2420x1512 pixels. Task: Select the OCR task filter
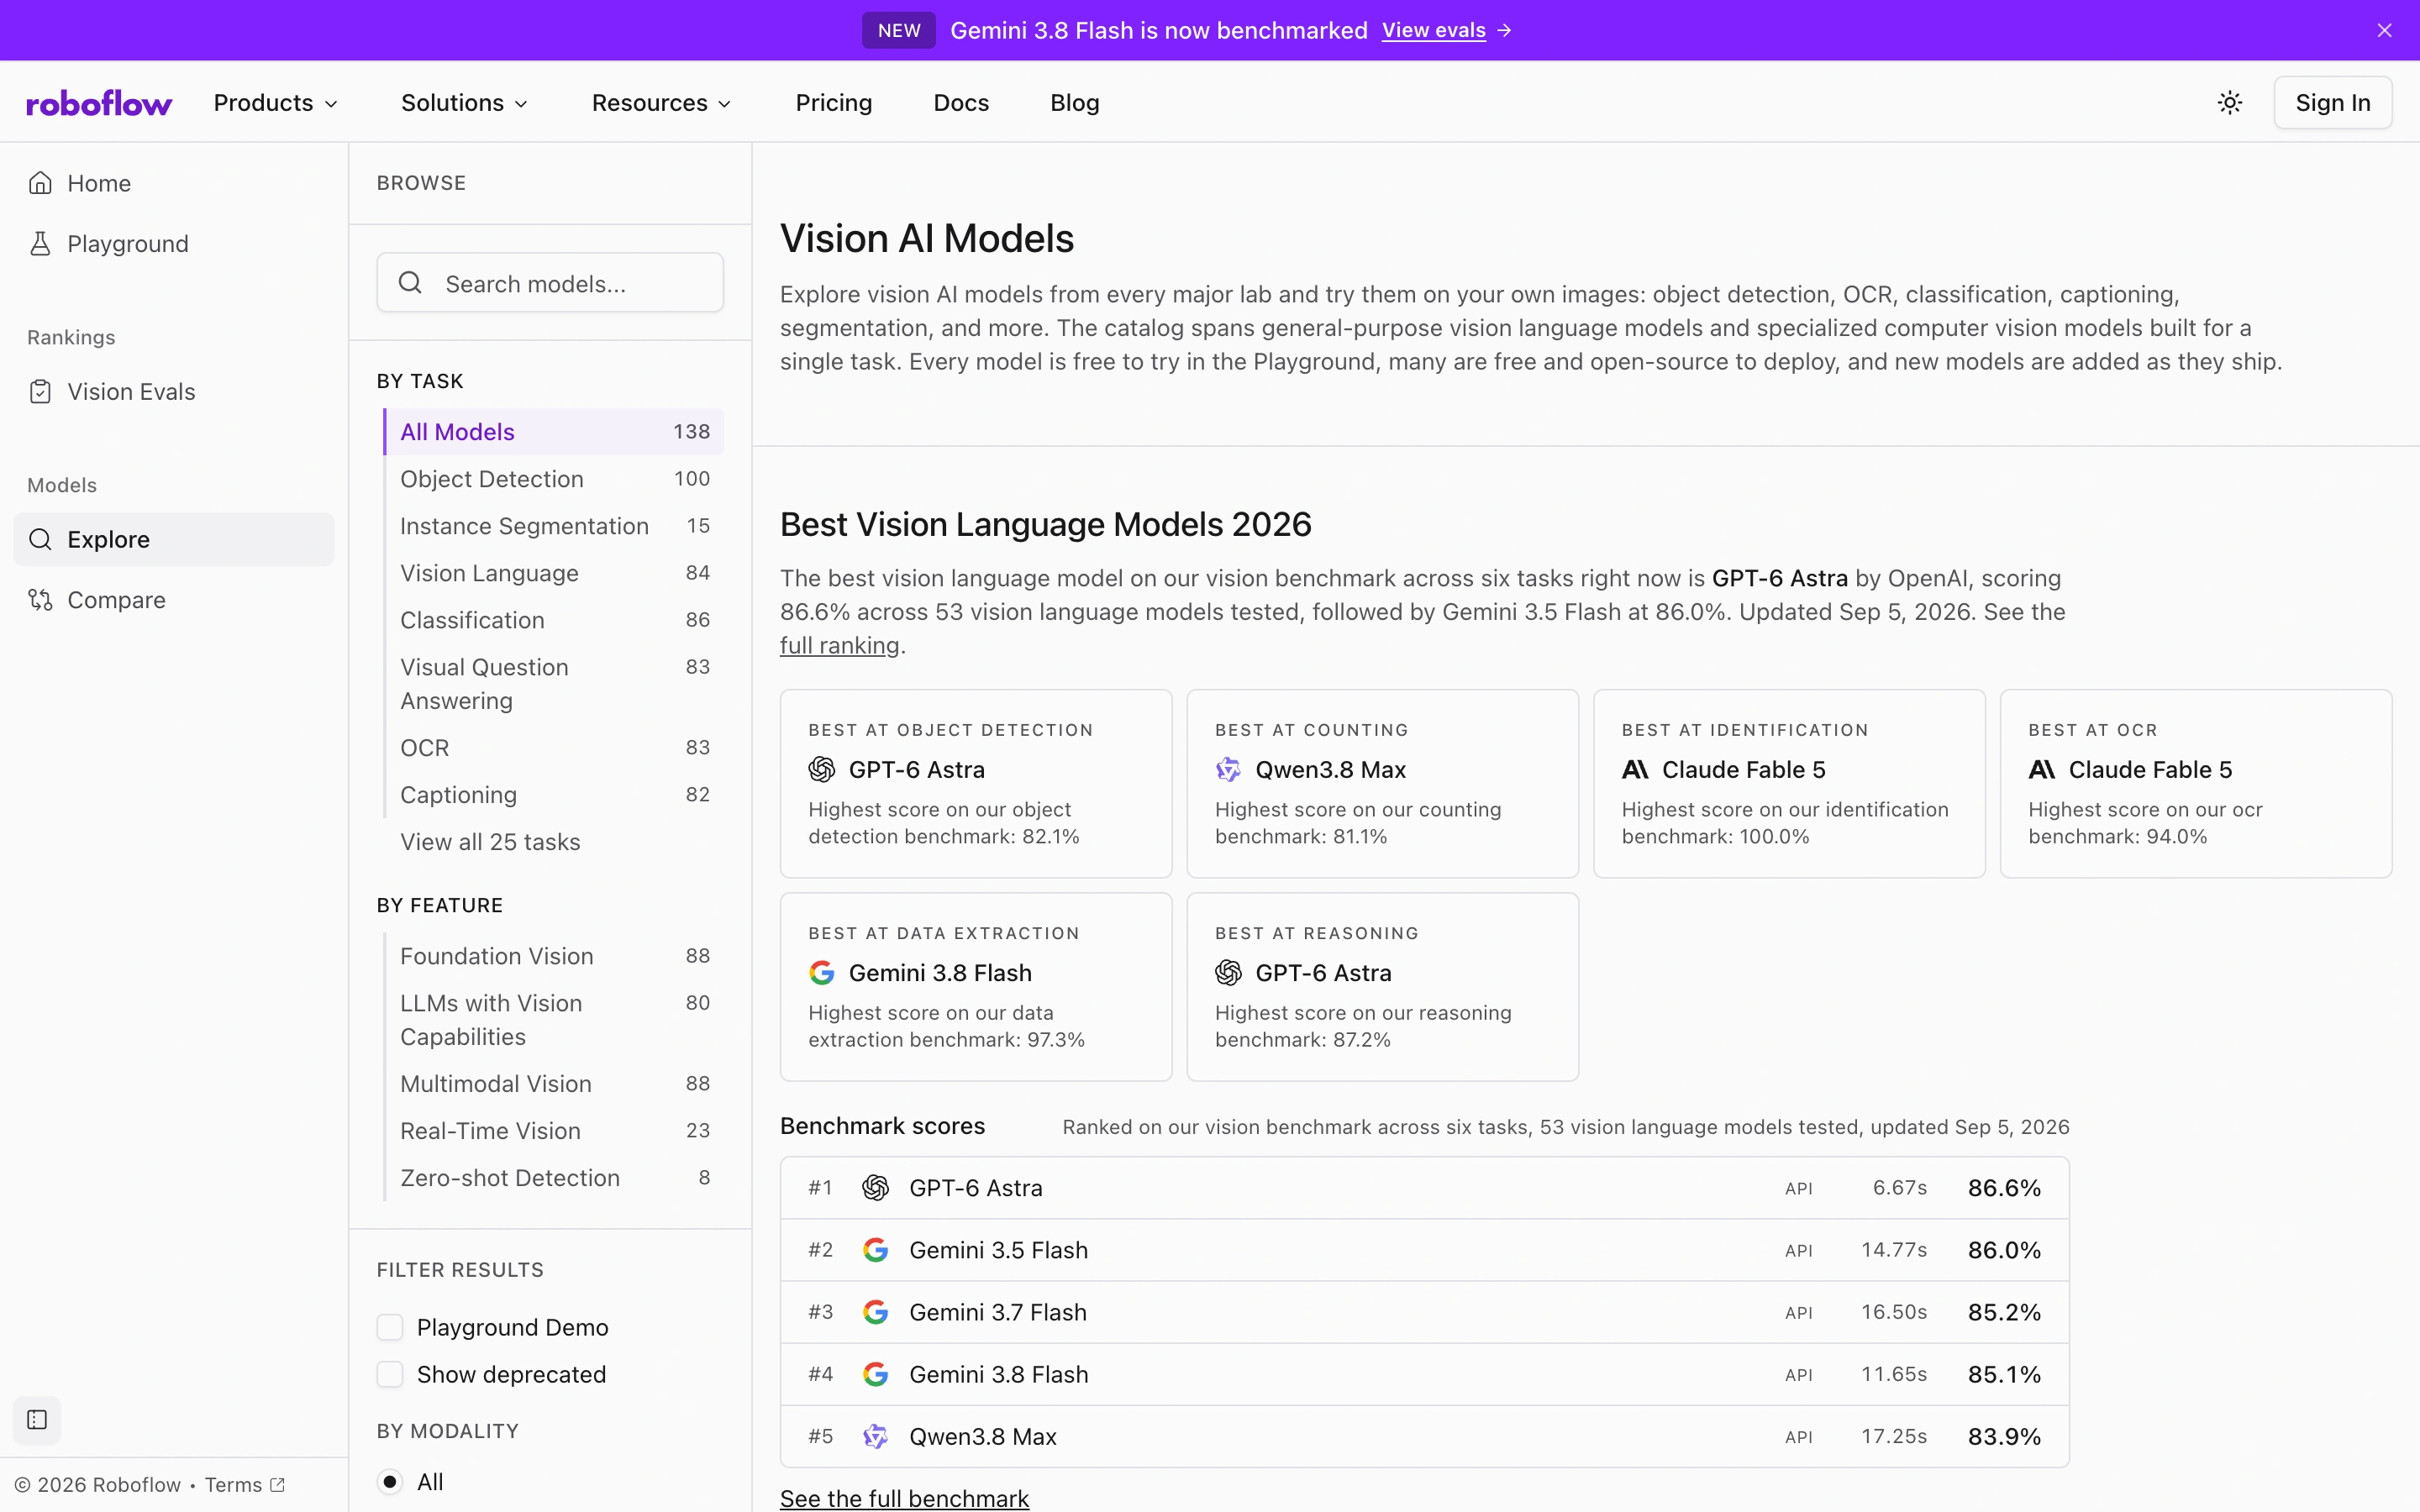coord(554,748)
